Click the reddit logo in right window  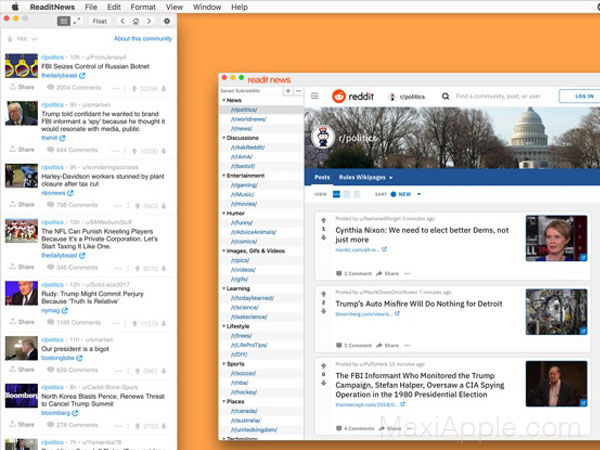[352, 96]
